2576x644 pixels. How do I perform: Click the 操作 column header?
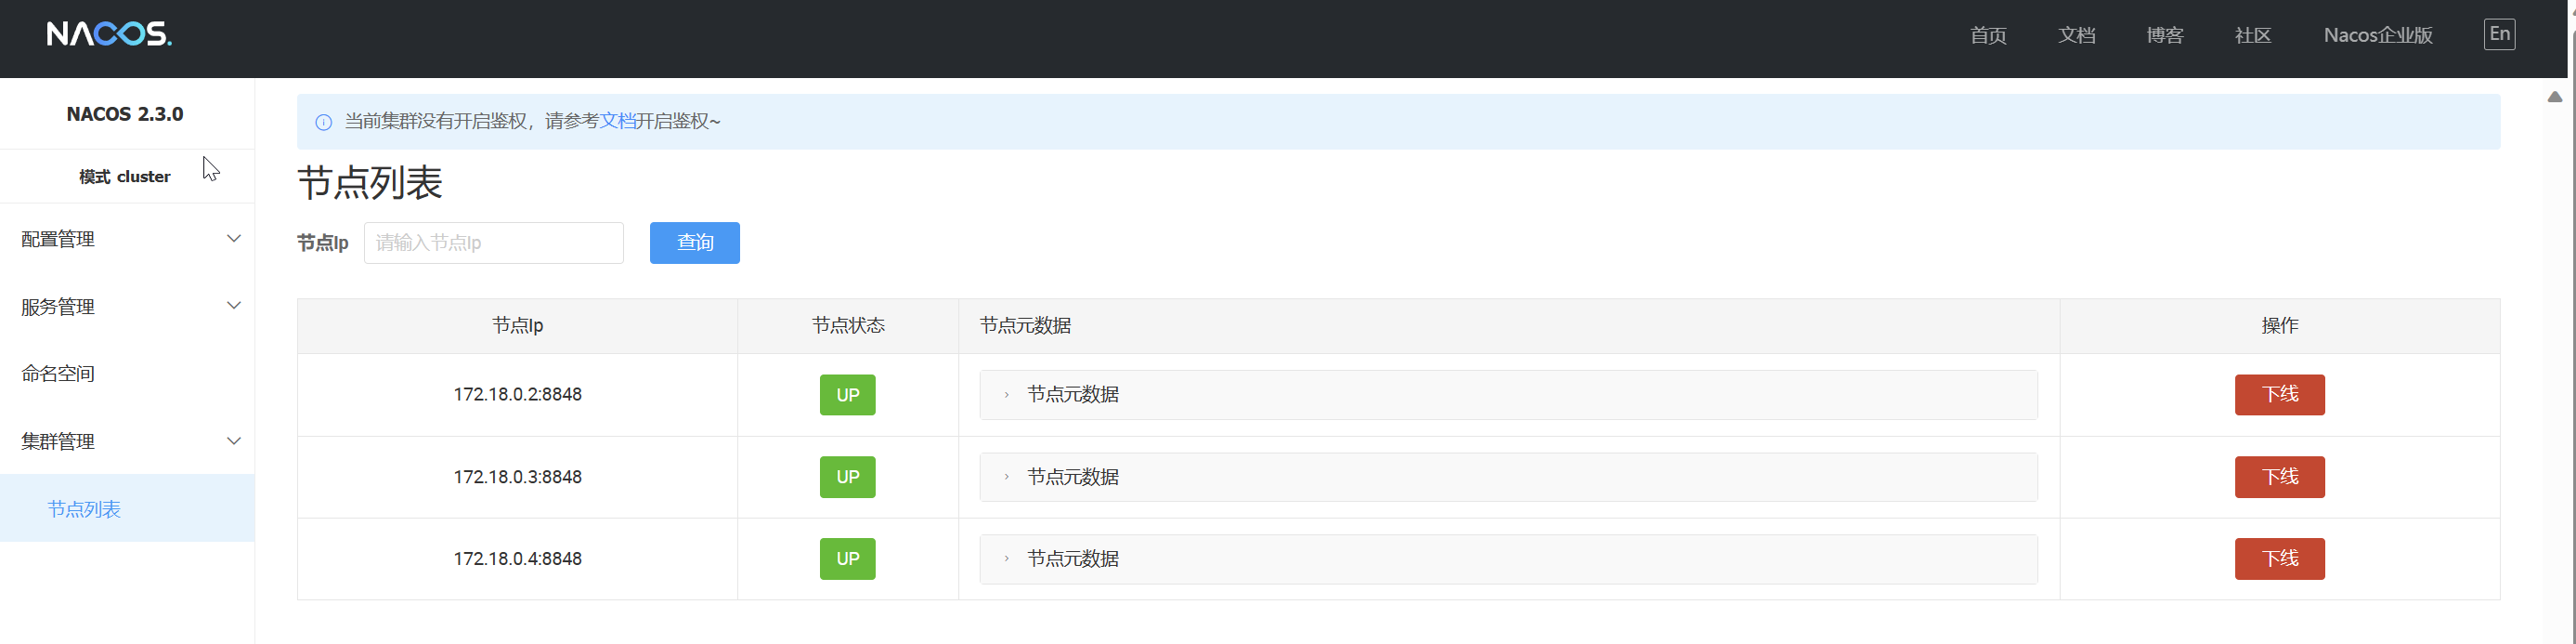point(2279,326)
